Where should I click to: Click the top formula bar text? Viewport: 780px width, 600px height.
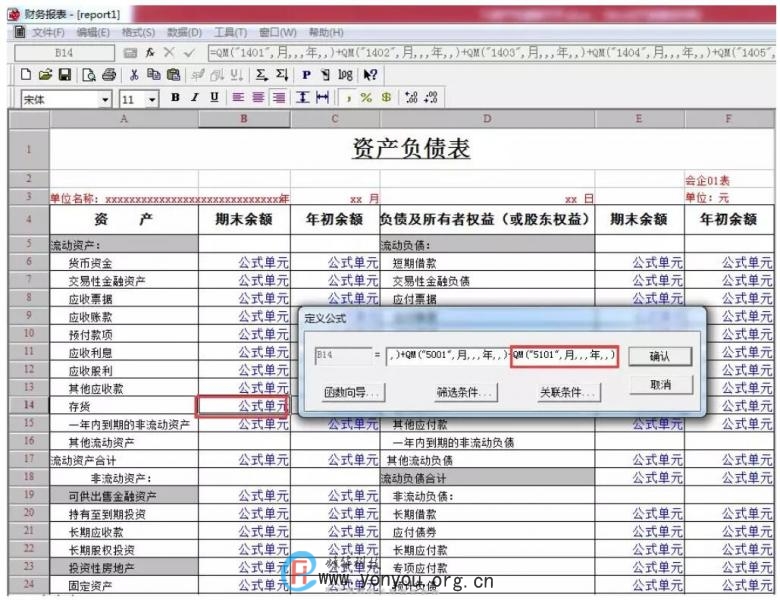(490, 52)
